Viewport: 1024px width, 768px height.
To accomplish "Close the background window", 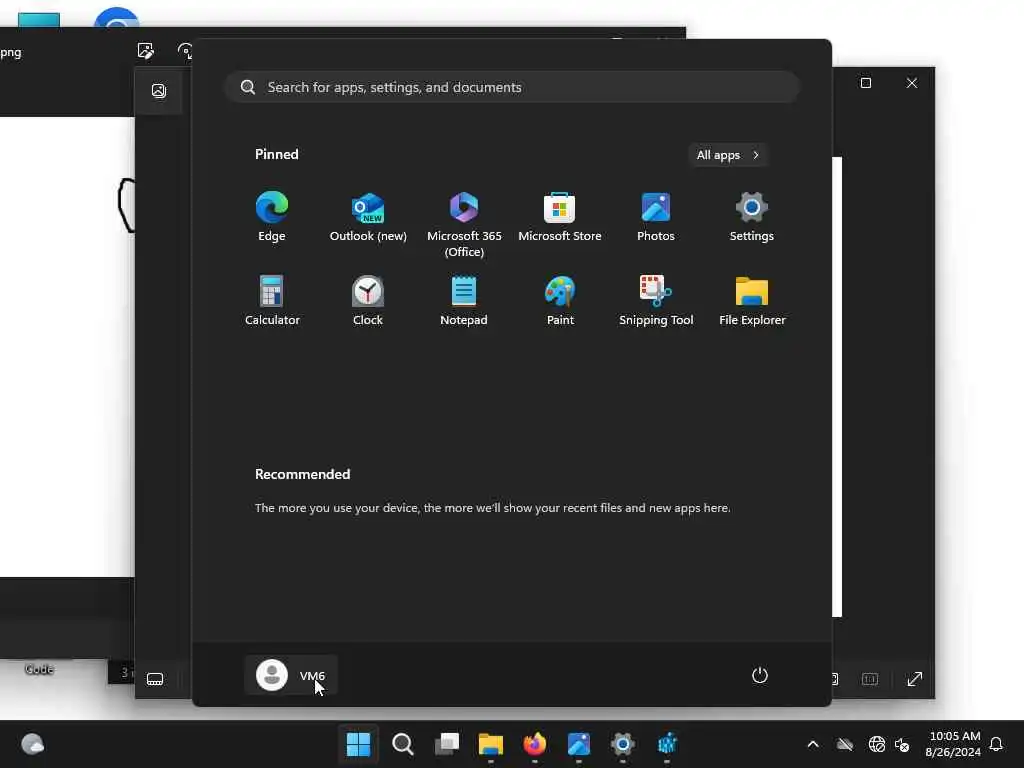I will (x=912, y=83).
